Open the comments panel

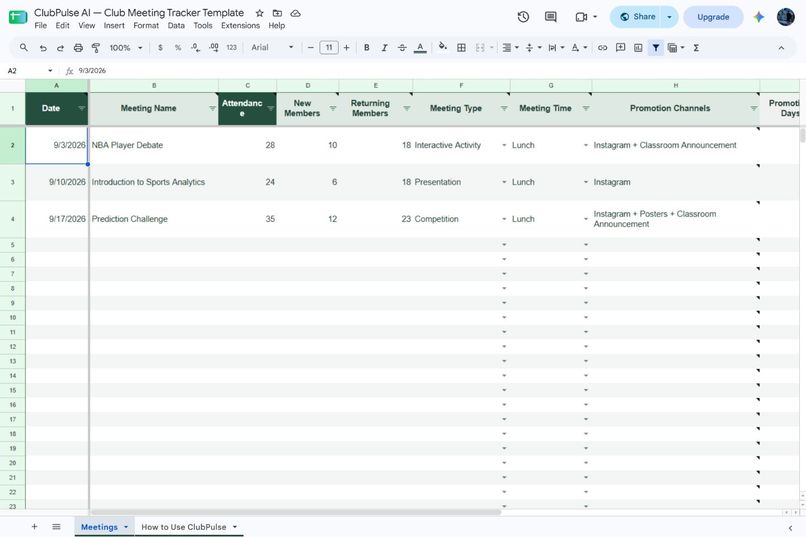551,17
